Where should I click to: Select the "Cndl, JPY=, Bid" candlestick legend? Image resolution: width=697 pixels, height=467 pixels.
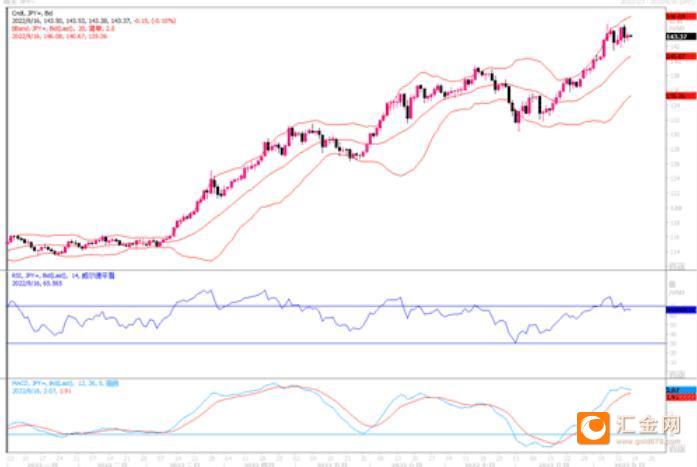point(32,14)
